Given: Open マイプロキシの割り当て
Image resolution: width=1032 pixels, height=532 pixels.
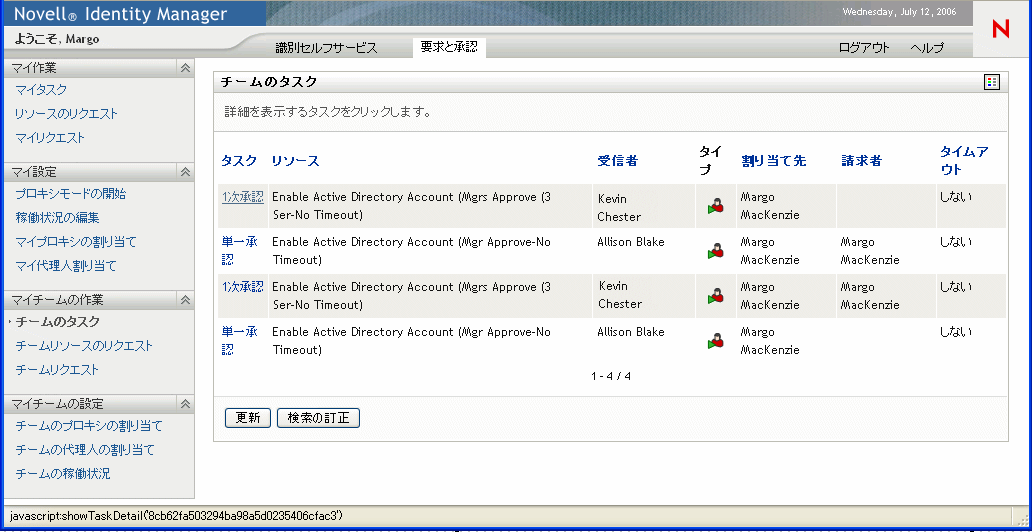Looking at the screenshot, I should [x=76, y=242].
